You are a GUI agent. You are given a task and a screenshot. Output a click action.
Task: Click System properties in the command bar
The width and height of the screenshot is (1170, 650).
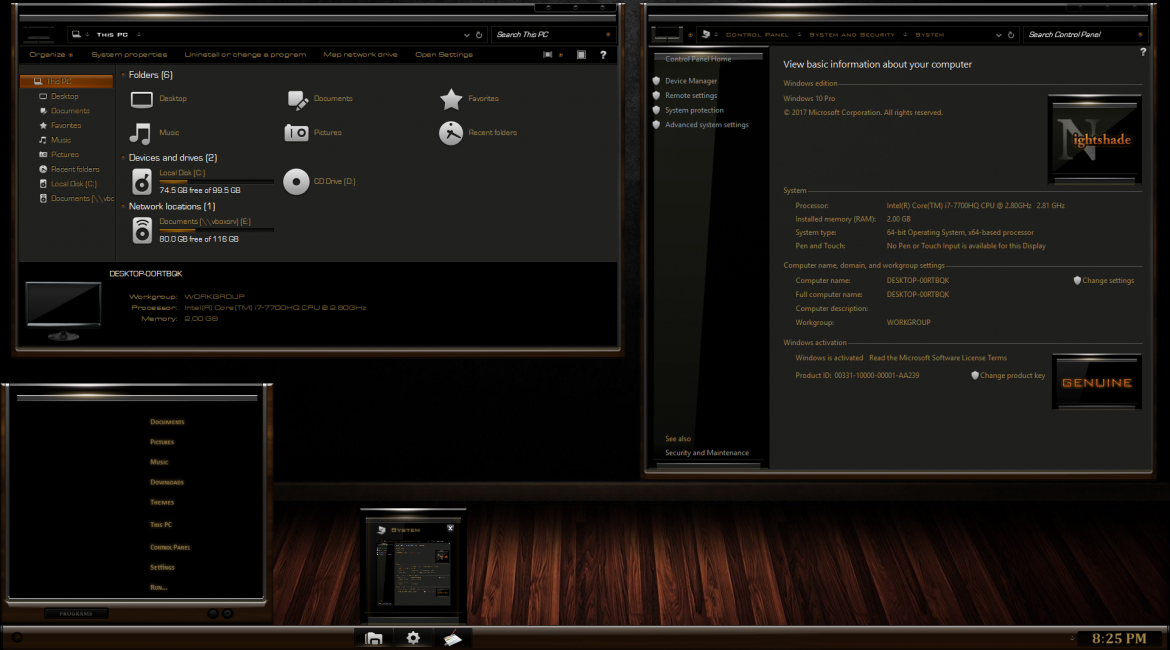coord(129,55)
